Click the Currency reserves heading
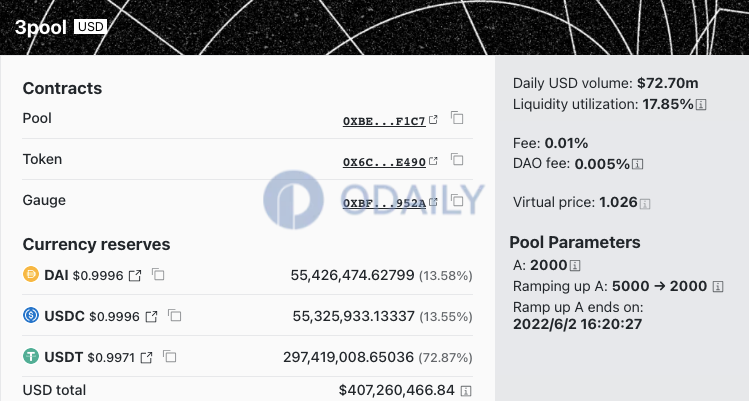 (x=96, y=244)
